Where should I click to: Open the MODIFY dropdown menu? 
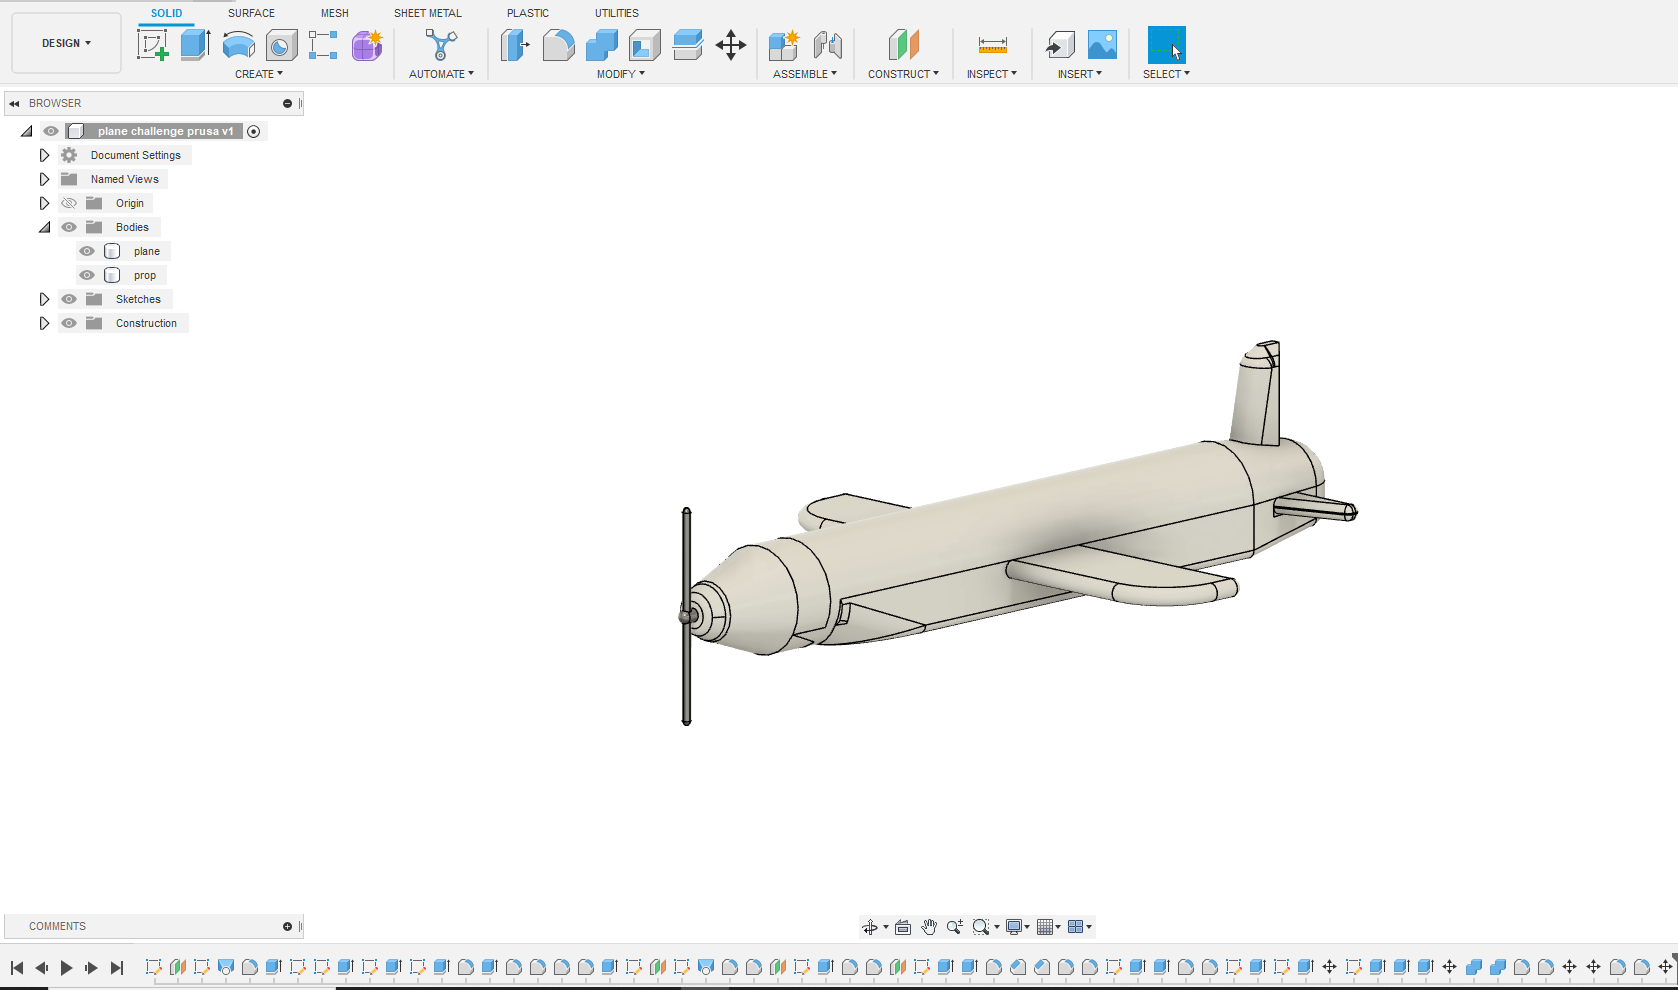(621, 74)
